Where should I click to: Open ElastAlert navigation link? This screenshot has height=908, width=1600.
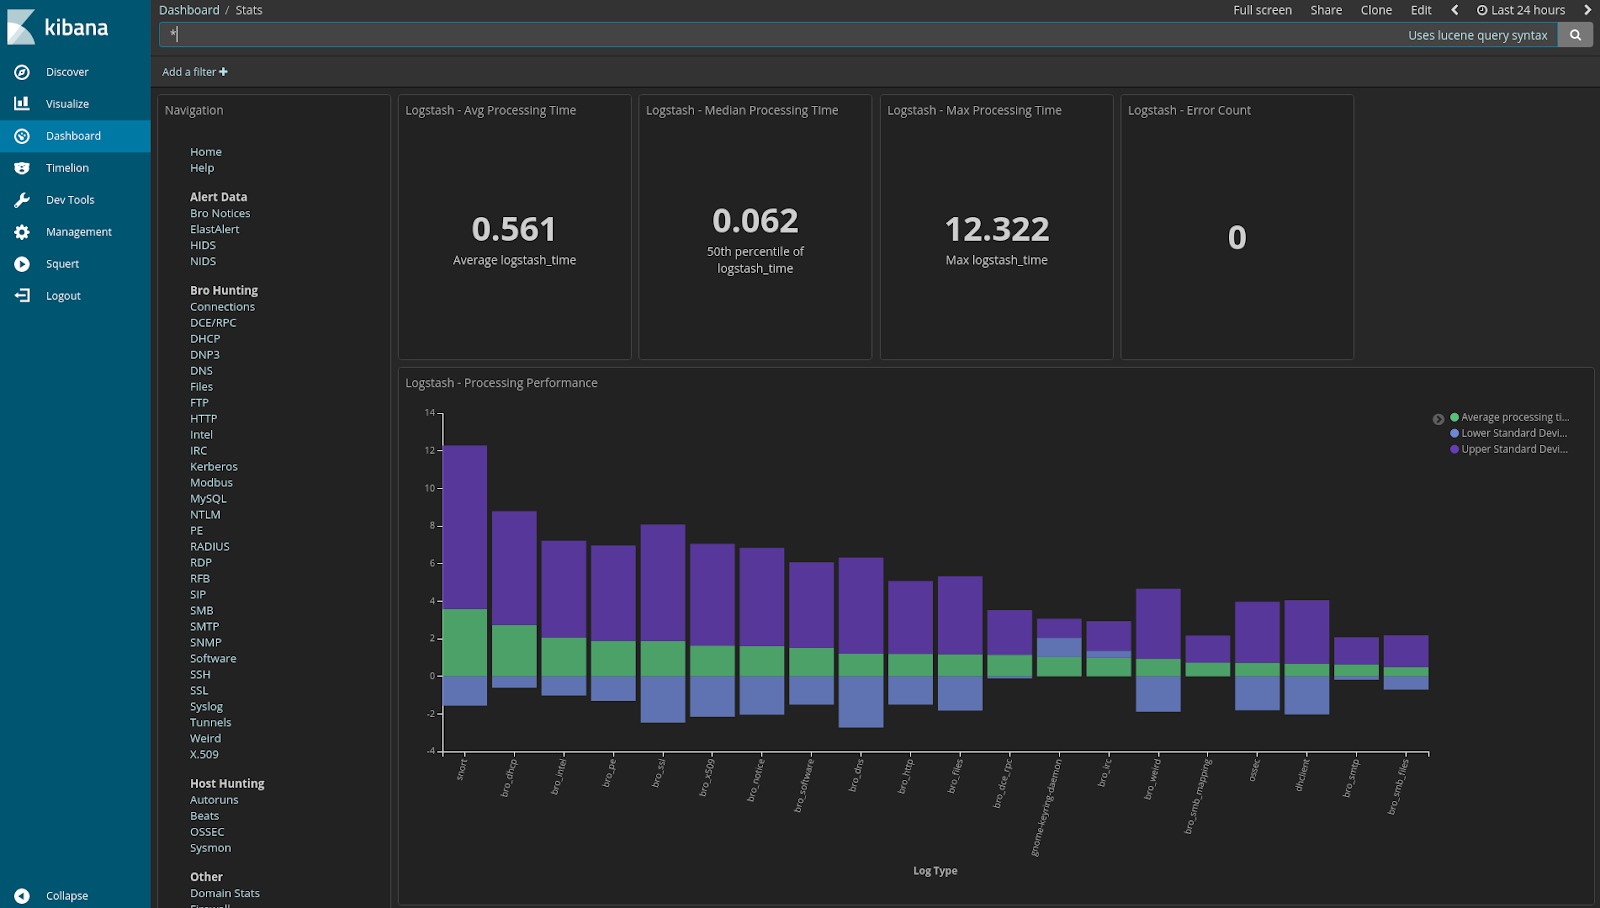tap(215, 229)
